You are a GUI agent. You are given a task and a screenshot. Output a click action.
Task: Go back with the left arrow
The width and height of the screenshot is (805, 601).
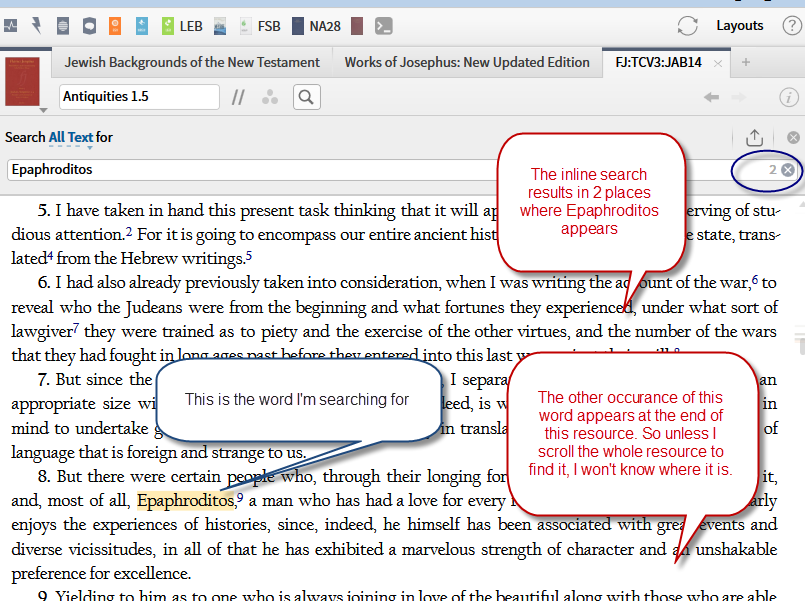(711, 97)
